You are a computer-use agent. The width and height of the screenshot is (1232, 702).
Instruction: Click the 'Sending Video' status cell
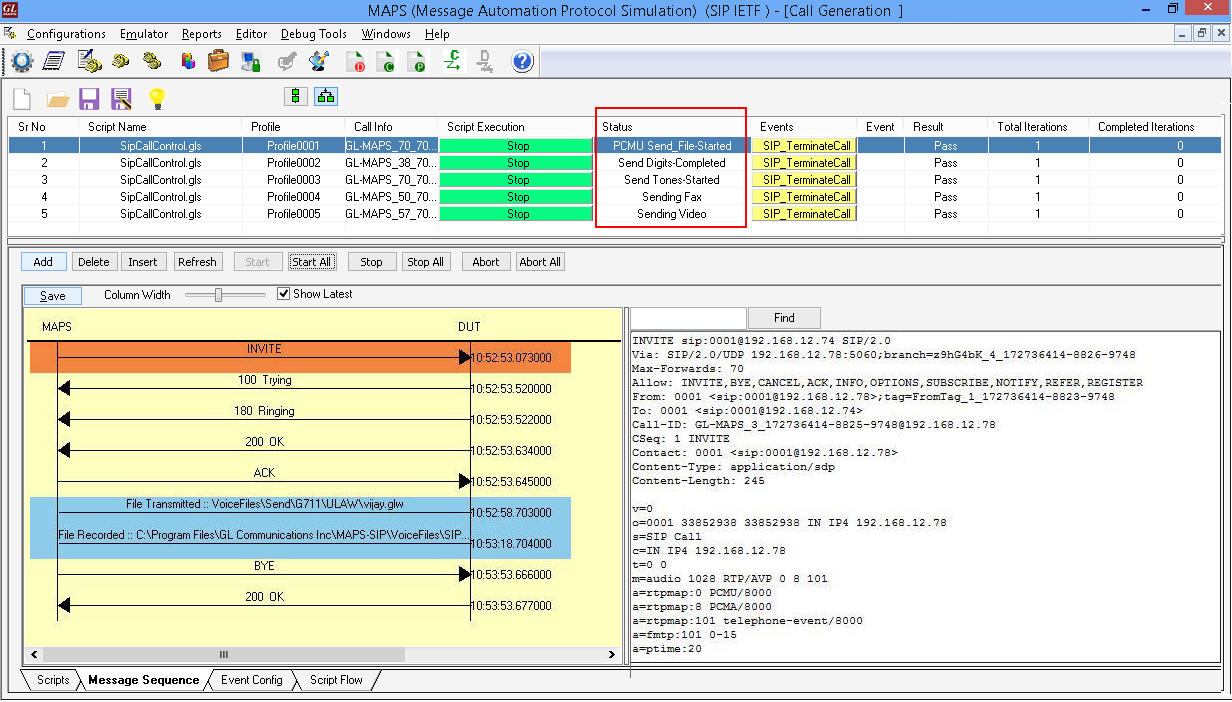coord(672,214)
